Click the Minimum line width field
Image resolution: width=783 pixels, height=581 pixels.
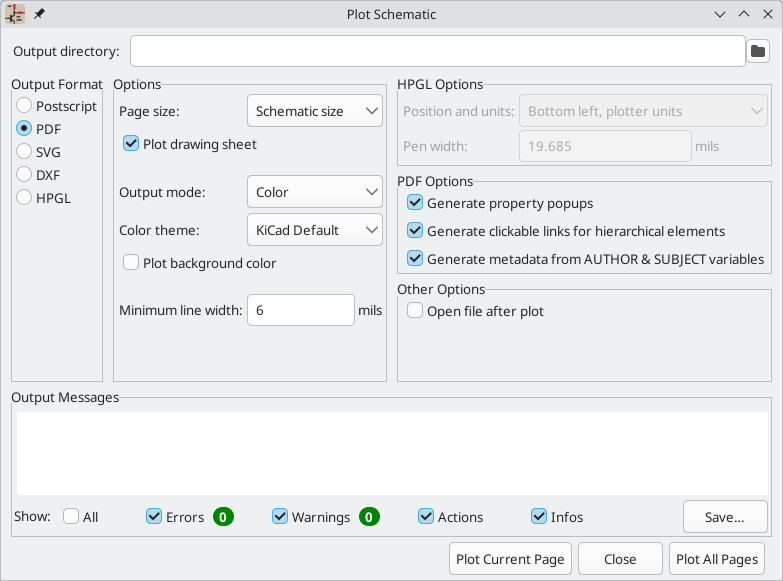[x=300, y=310]
